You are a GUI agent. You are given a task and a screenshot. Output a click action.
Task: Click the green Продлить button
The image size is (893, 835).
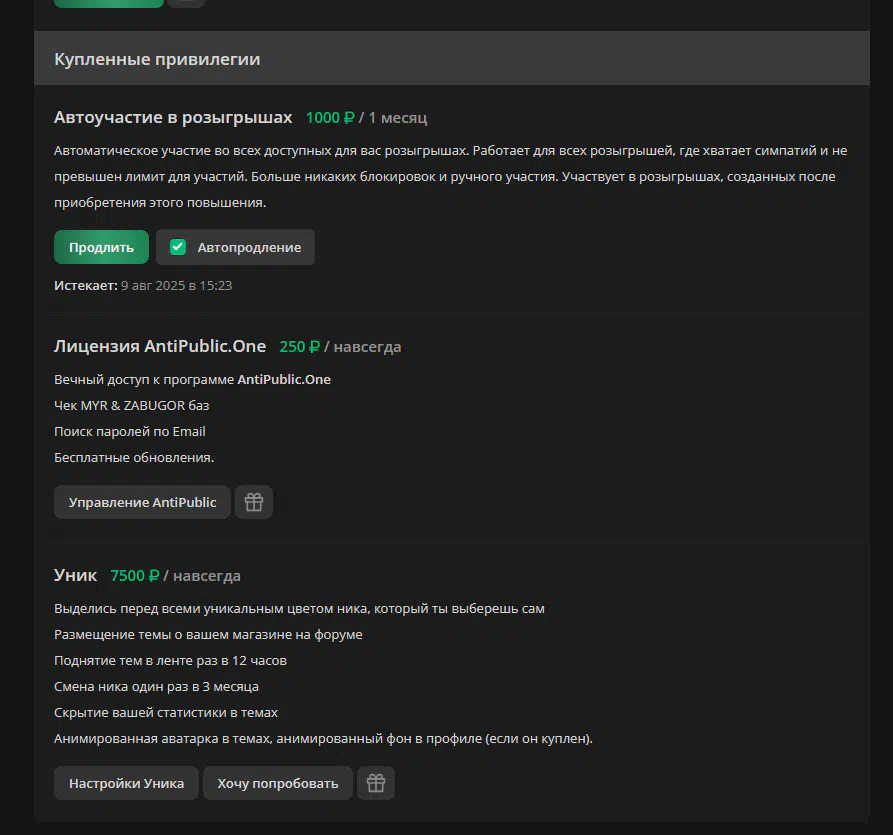pyautogui.click(x=101, y=247)
